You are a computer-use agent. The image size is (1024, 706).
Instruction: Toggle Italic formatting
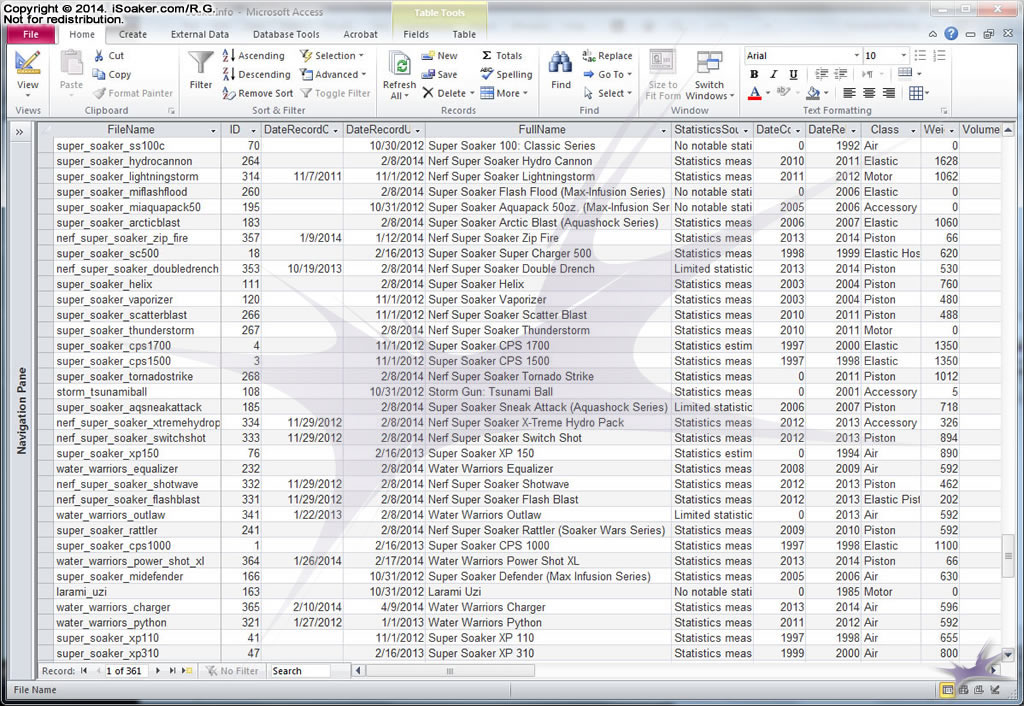[x=774, y=74]
